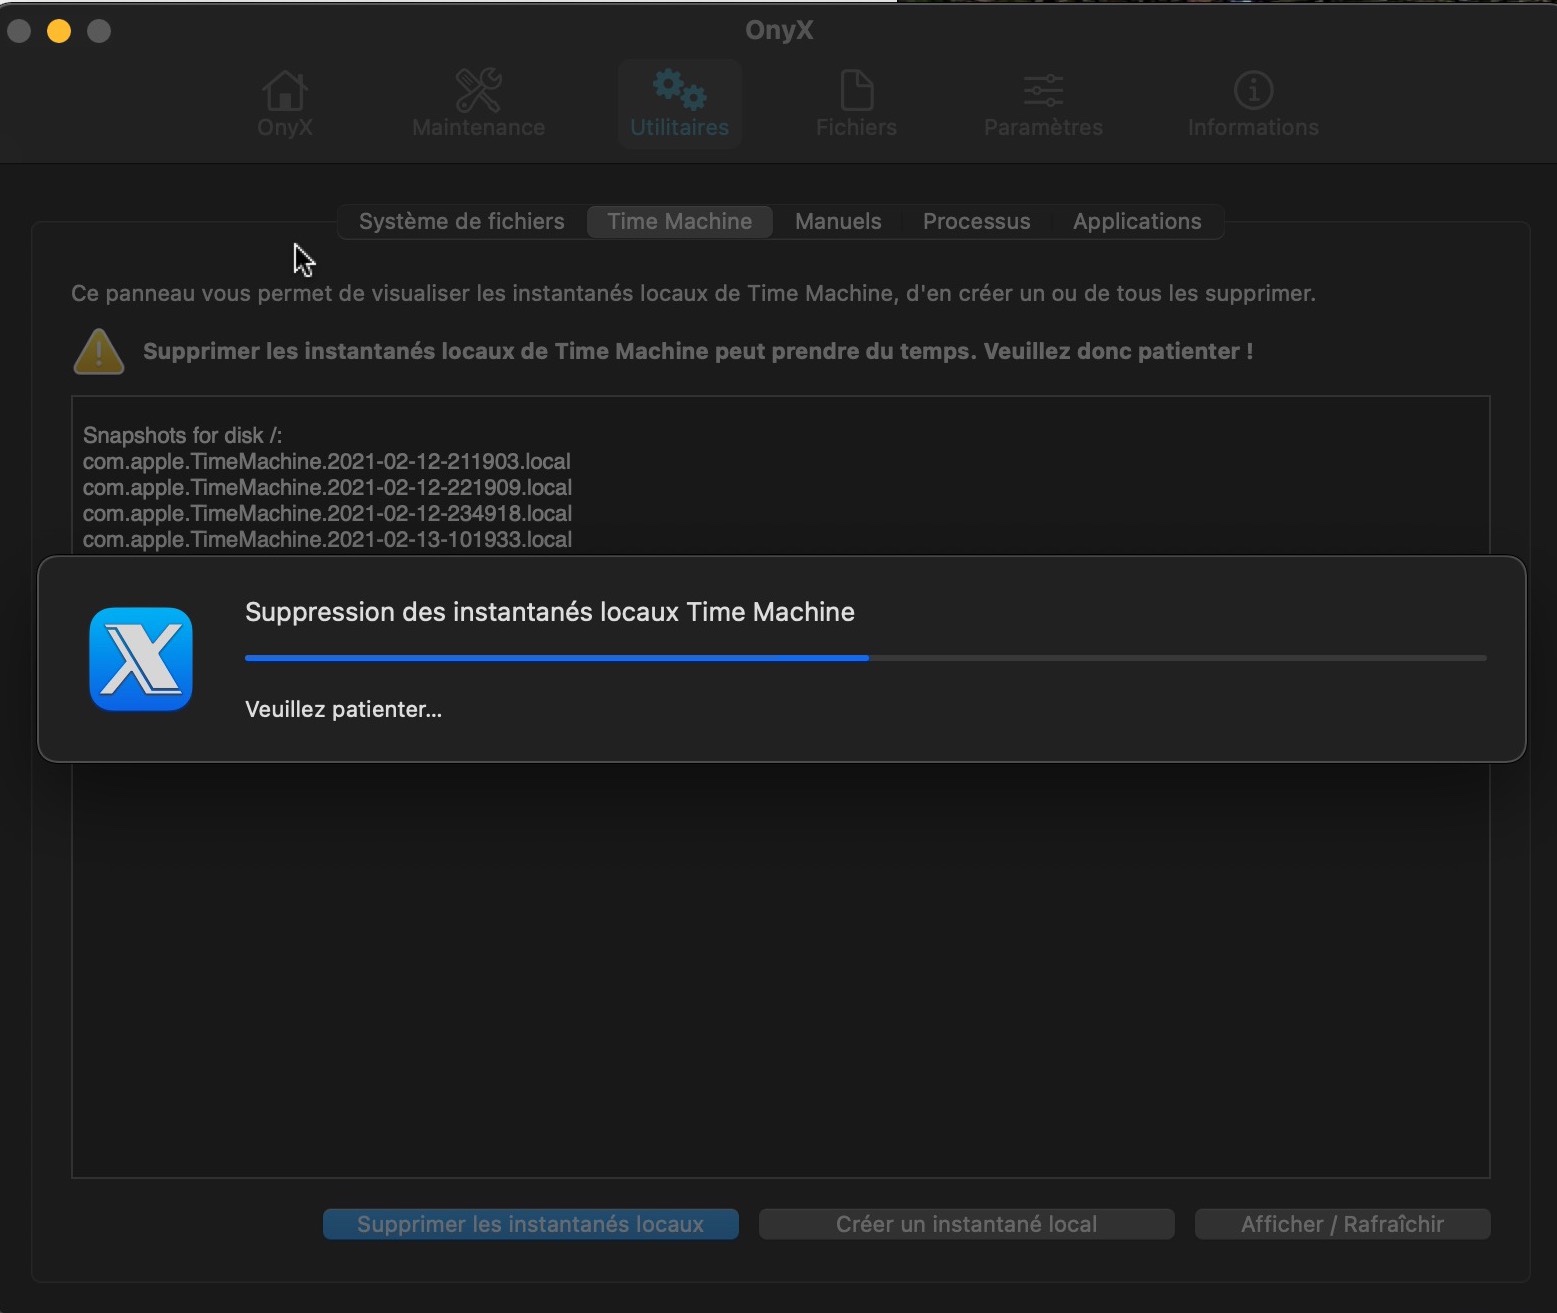Select snapshot 2021-02-12-234918.local entry
This screenshot has height=1313, width=1557.
tap(328, 513)
